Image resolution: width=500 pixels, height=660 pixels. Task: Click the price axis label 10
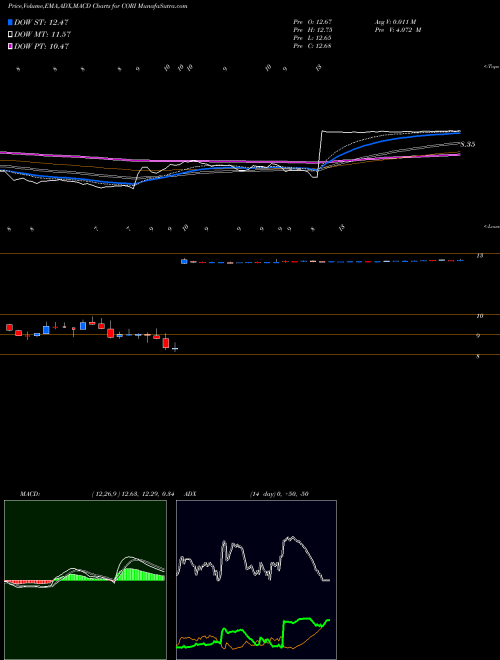point(480,316)
